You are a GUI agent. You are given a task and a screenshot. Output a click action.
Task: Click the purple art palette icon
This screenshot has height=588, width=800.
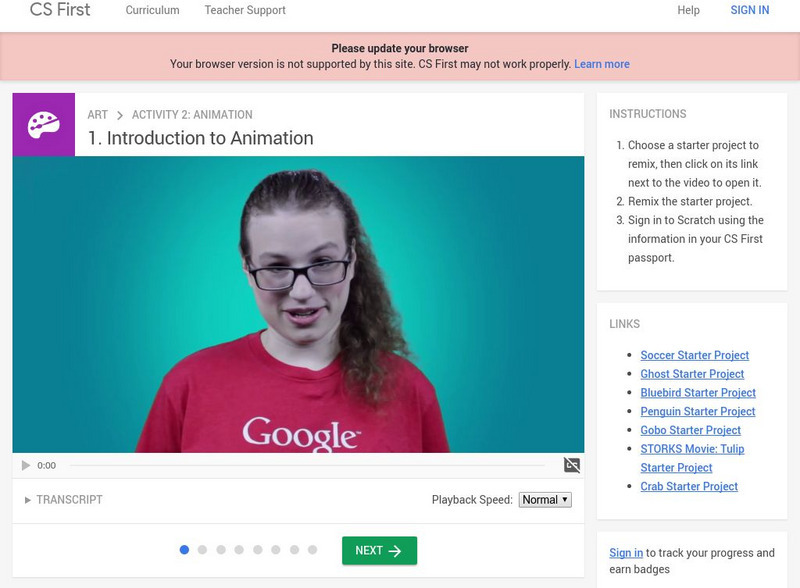(x=43, y=125)
